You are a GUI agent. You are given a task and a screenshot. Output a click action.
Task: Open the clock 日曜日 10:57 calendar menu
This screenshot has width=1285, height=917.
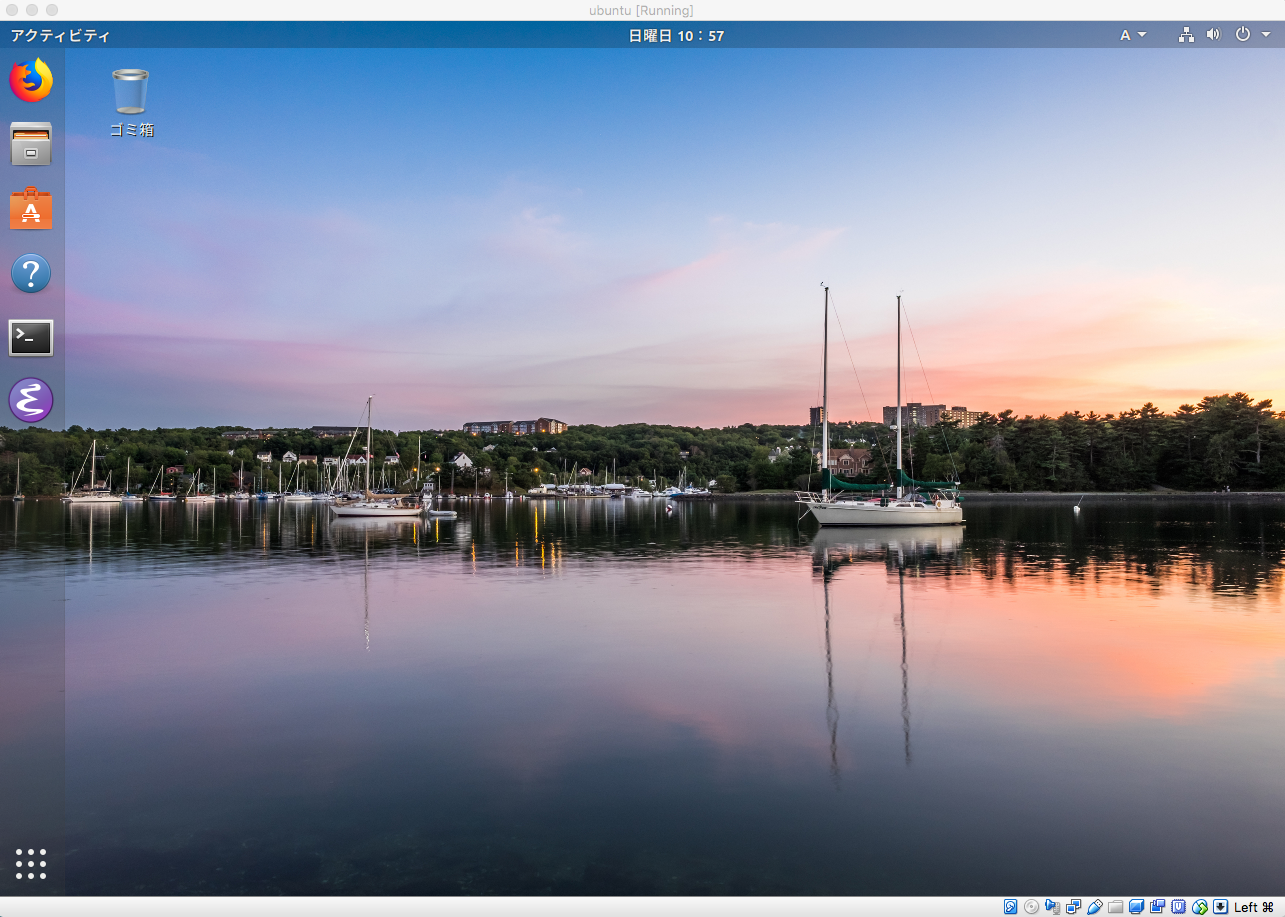[676, 36]
